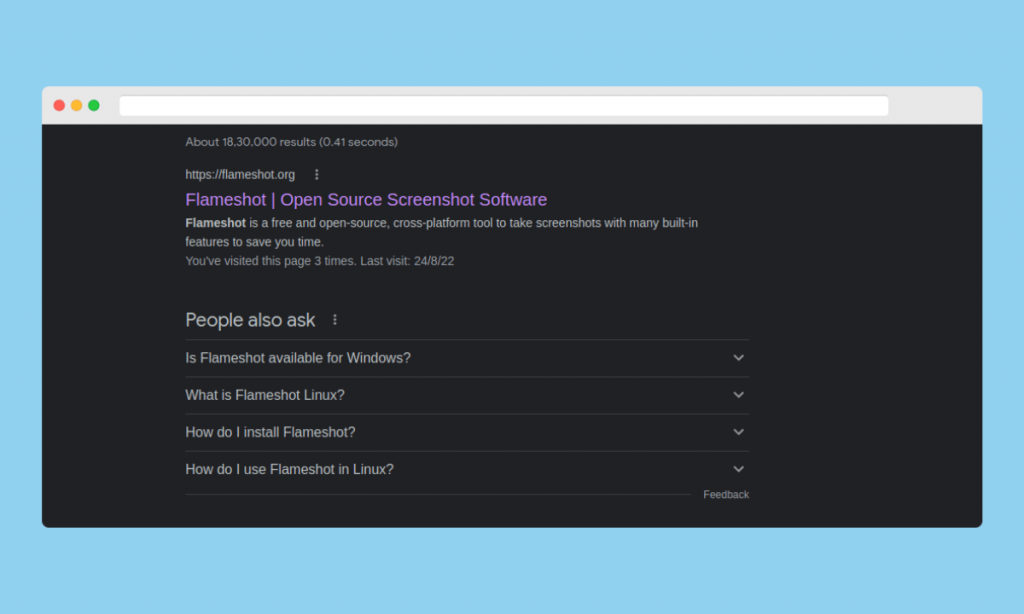
Task: Select the "How do I install Flameshot?" question text
Action: click(x=270, y=432)
